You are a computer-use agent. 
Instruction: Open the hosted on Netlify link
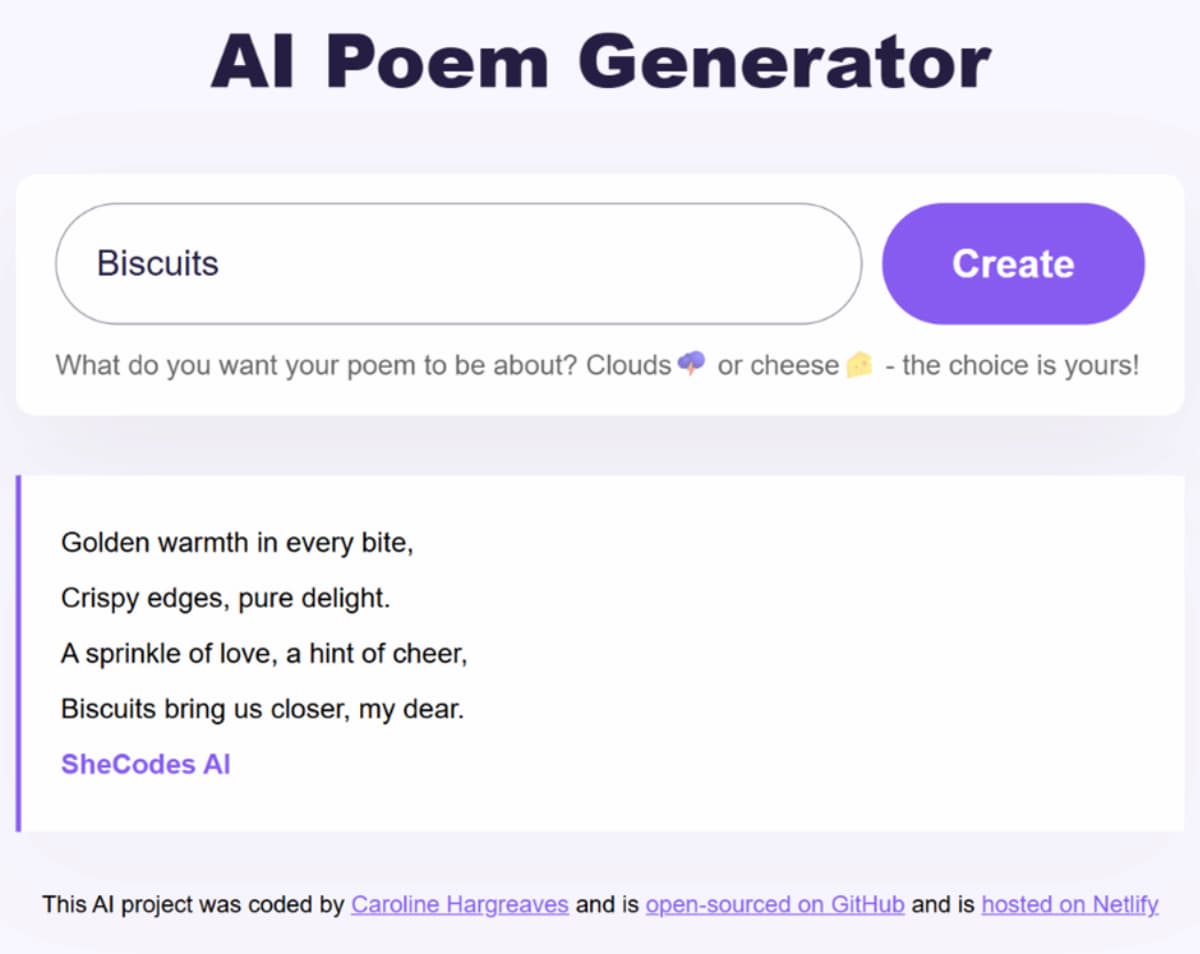click(1070, 904)
